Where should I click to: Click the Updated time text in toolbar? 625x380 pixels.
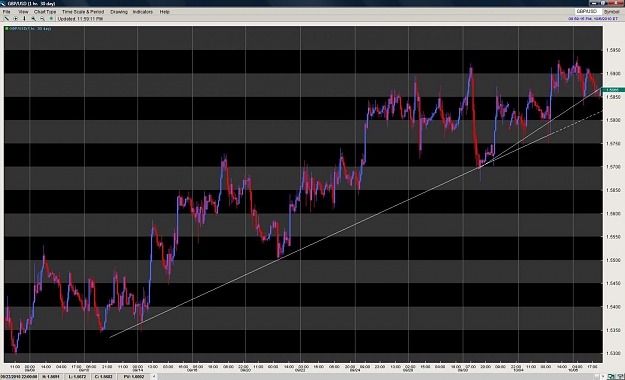pyautogui.click(x=80, y=19)
